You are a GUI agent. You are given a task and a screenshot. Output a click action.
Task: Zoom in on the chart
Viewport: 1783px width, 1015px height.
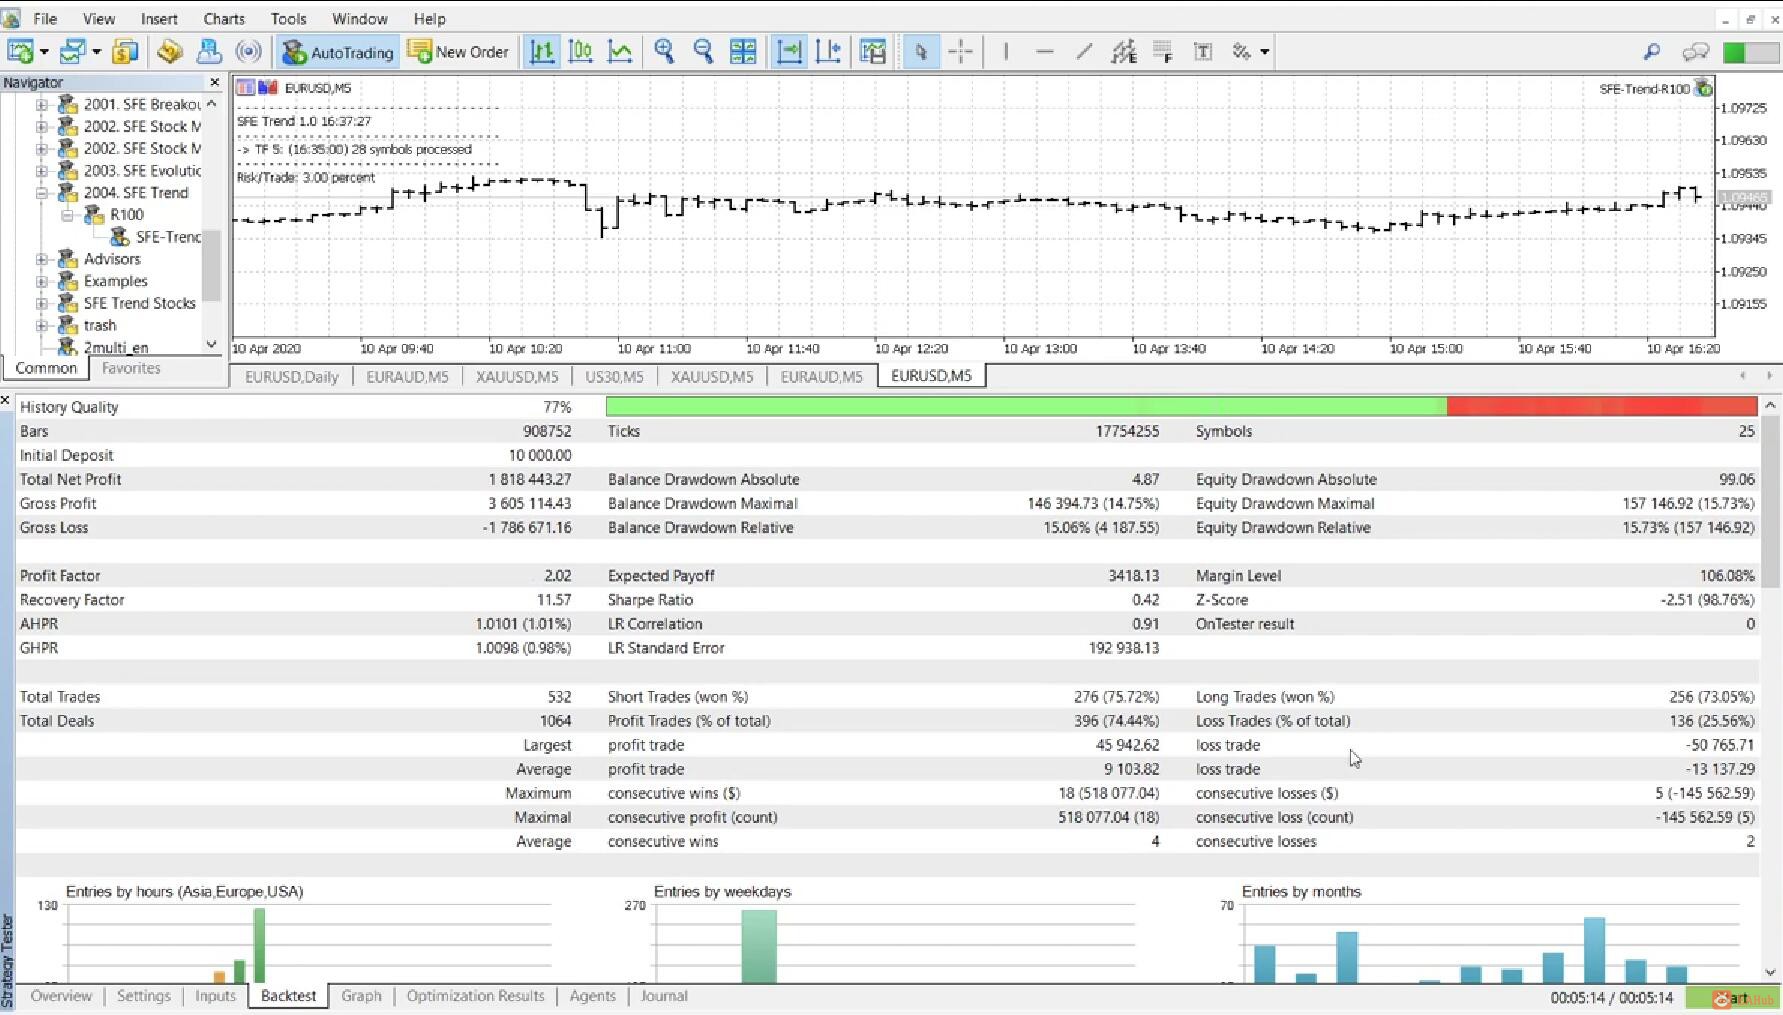(x=664, y=52)
